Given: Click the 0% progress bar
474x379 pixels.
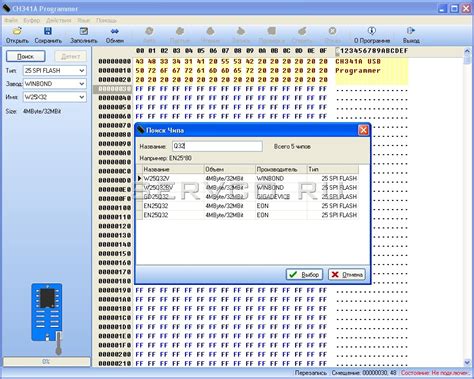Looking at the screenshot, I should point(47,361).
